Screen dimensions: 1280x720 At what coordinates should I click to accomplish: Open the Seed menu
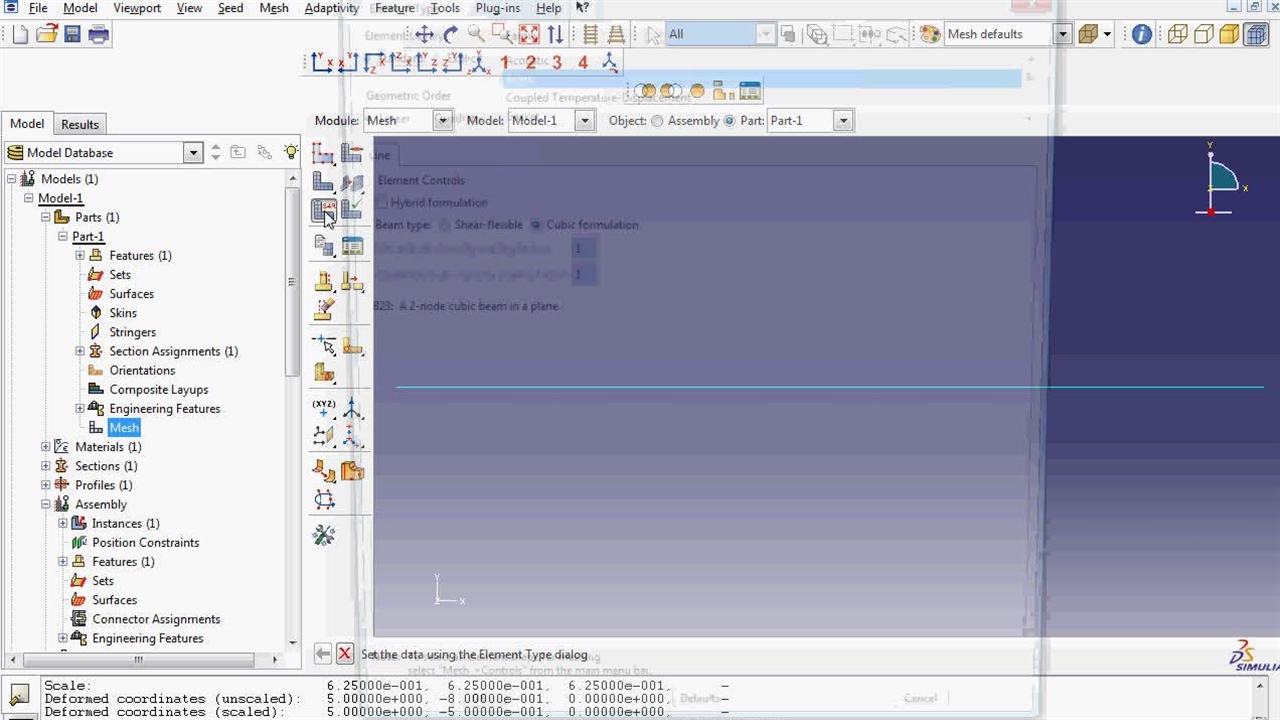230,8
